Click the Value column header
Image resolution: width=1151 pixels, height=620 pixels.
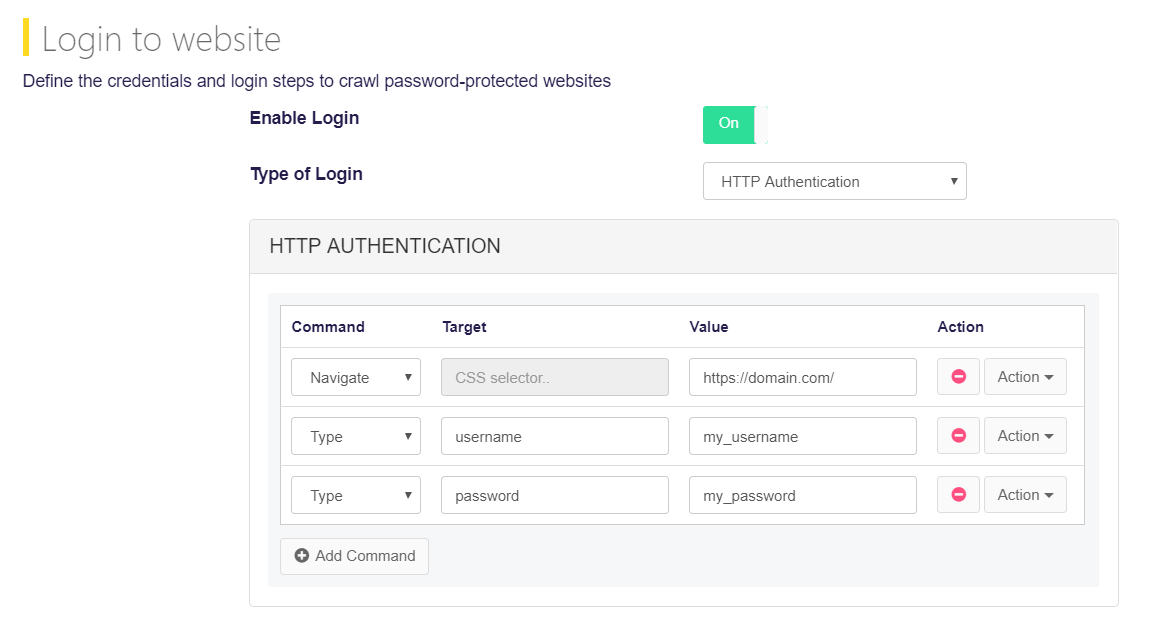pyautogui.click(x=709, y=327)
